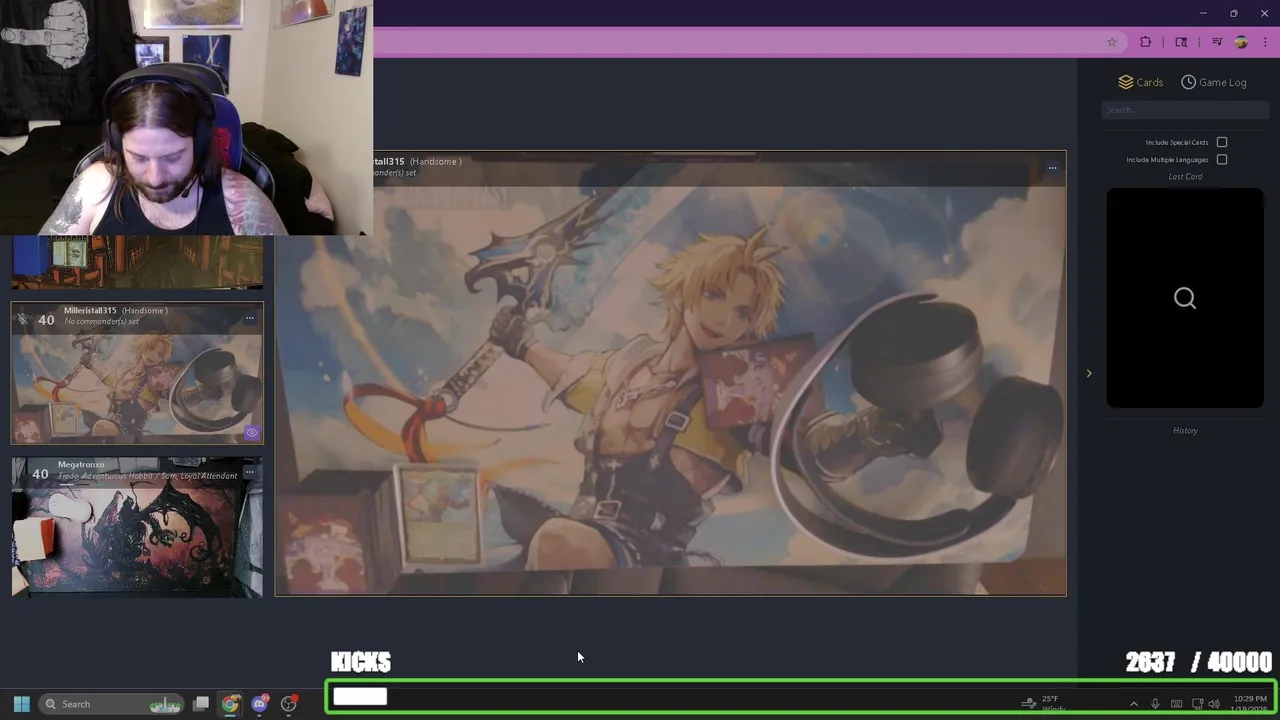Open options menu on Megatronxo tile
This screenshot has width=1280, height=720.
click(250, 472)
